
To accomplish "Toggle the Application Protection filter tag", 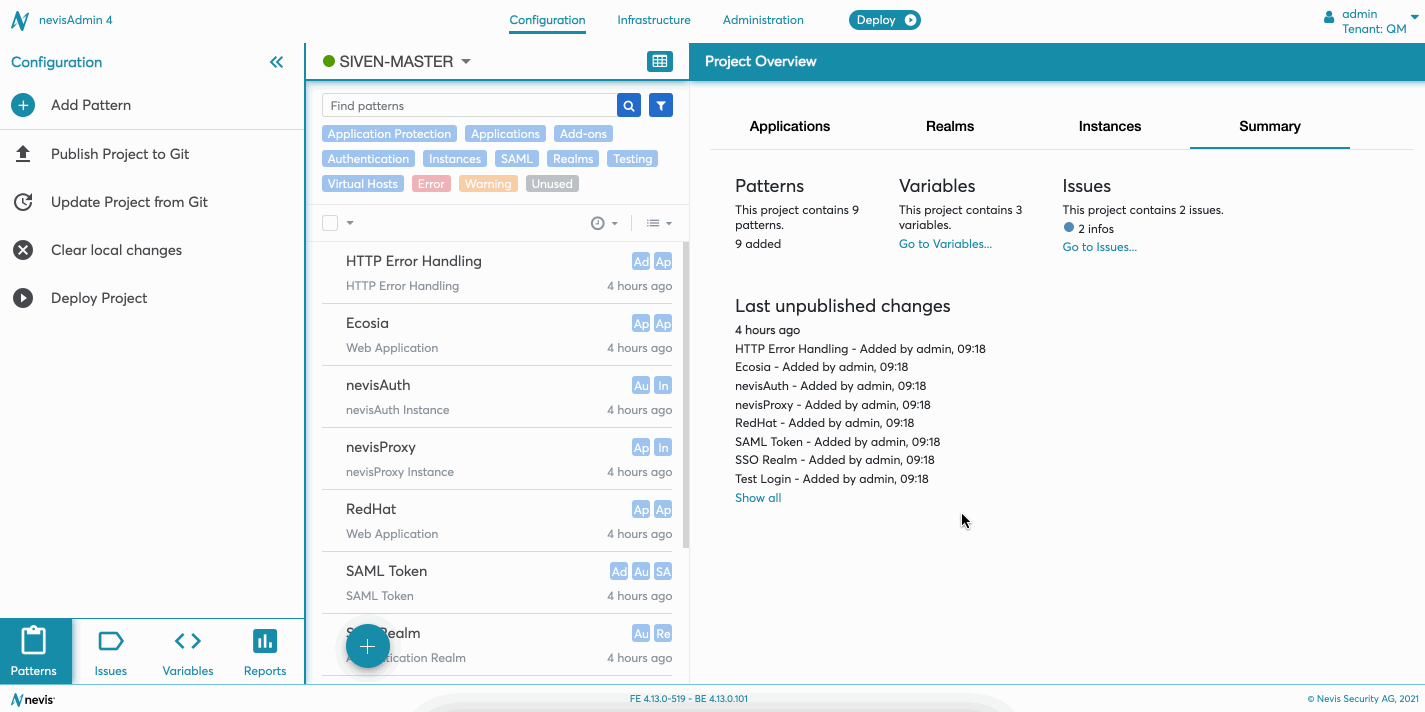I will tap(389, 134).
